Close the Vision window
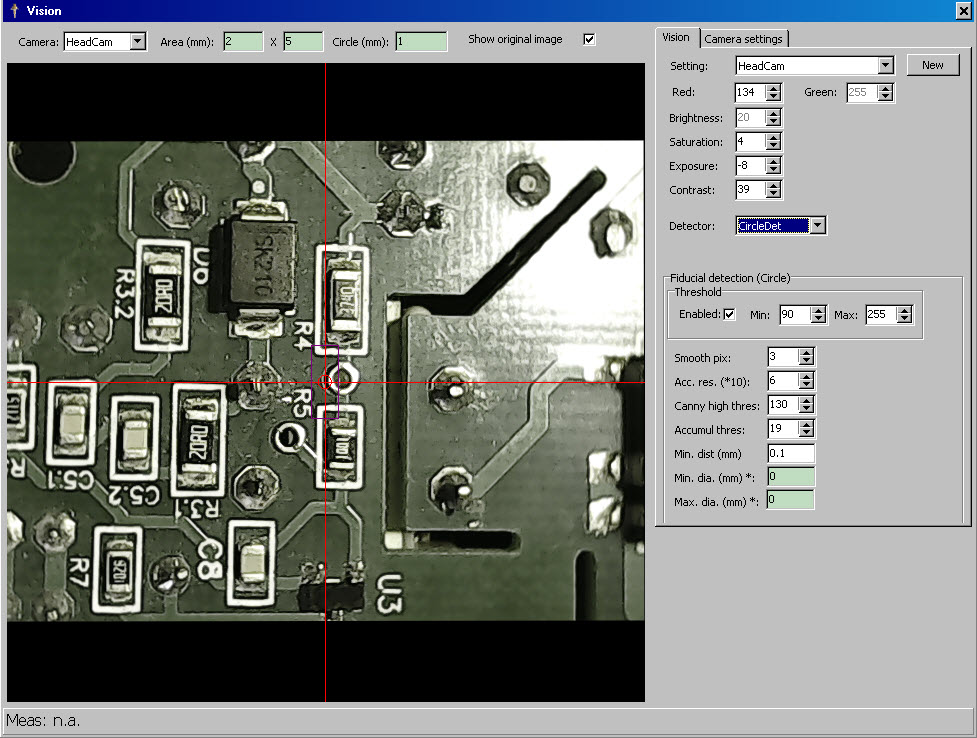This screenshot has height=738, width=977. 963,11
